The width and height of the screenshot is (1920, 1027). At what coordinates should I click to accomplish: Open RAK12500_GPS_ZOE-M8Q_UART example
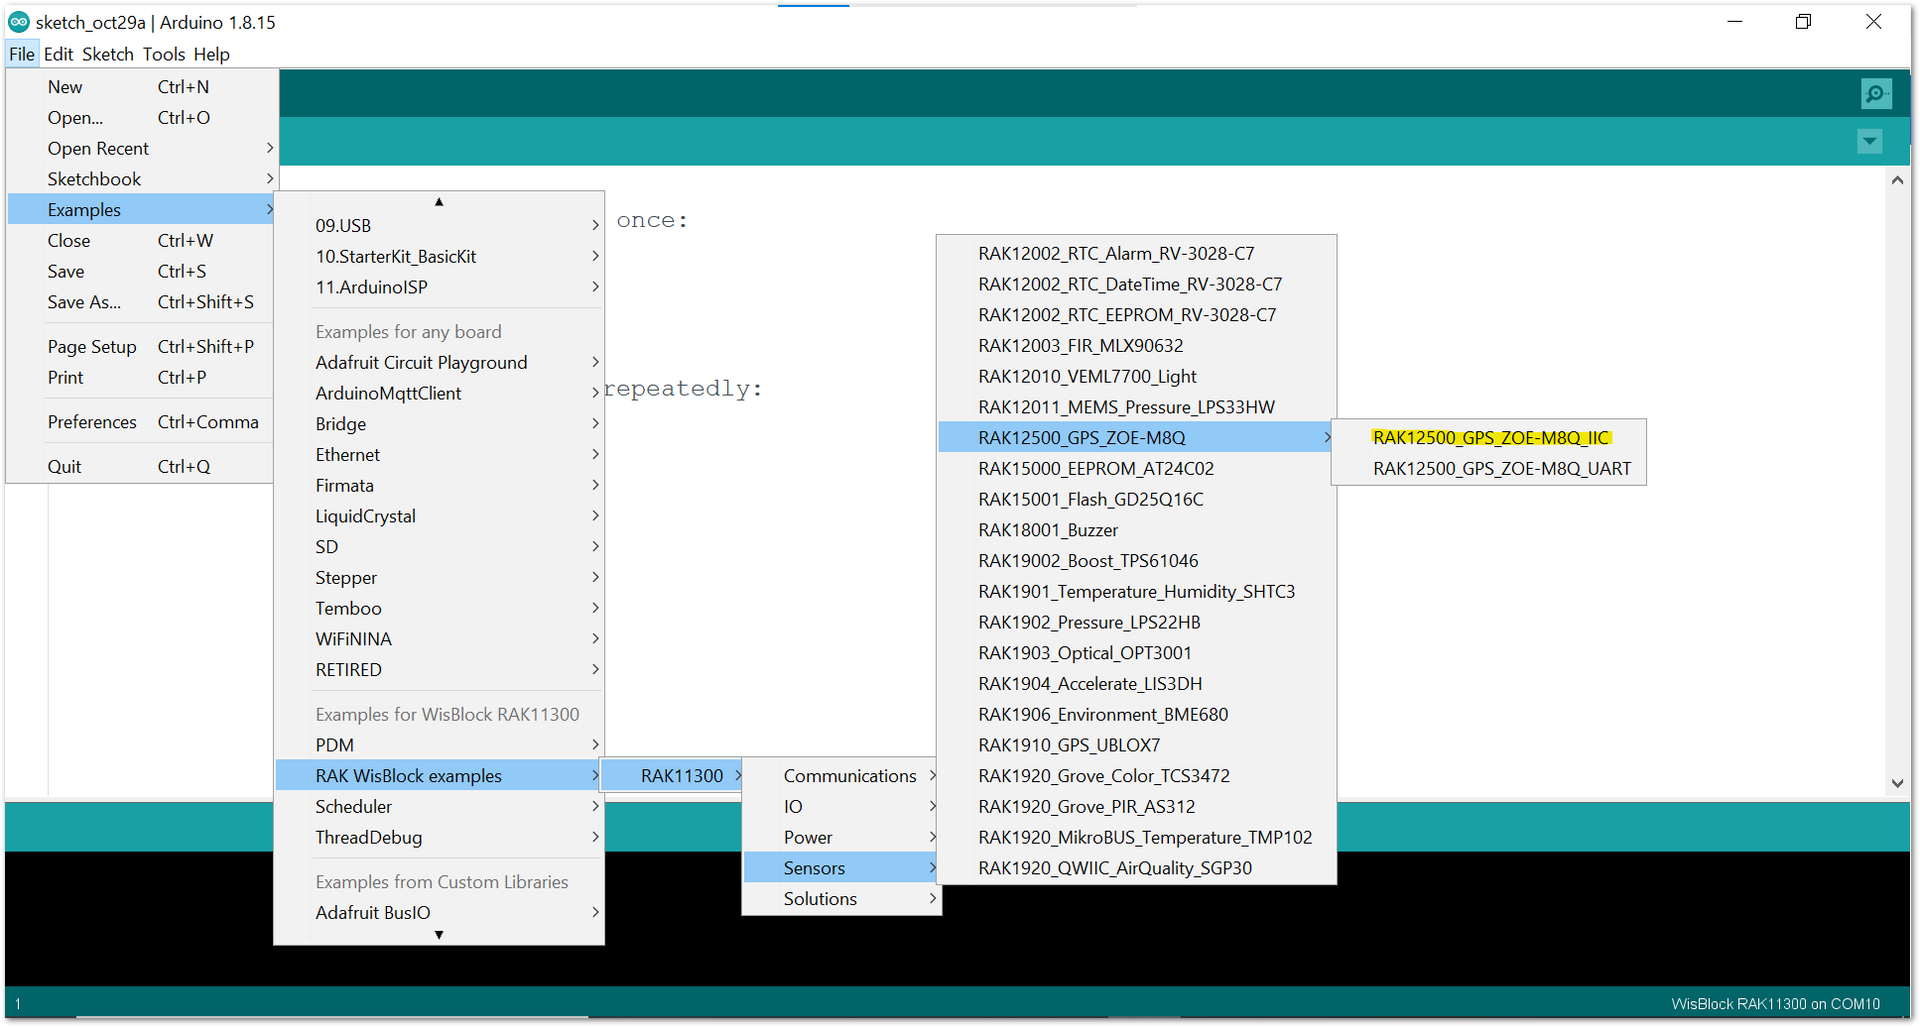[1489, 469]
